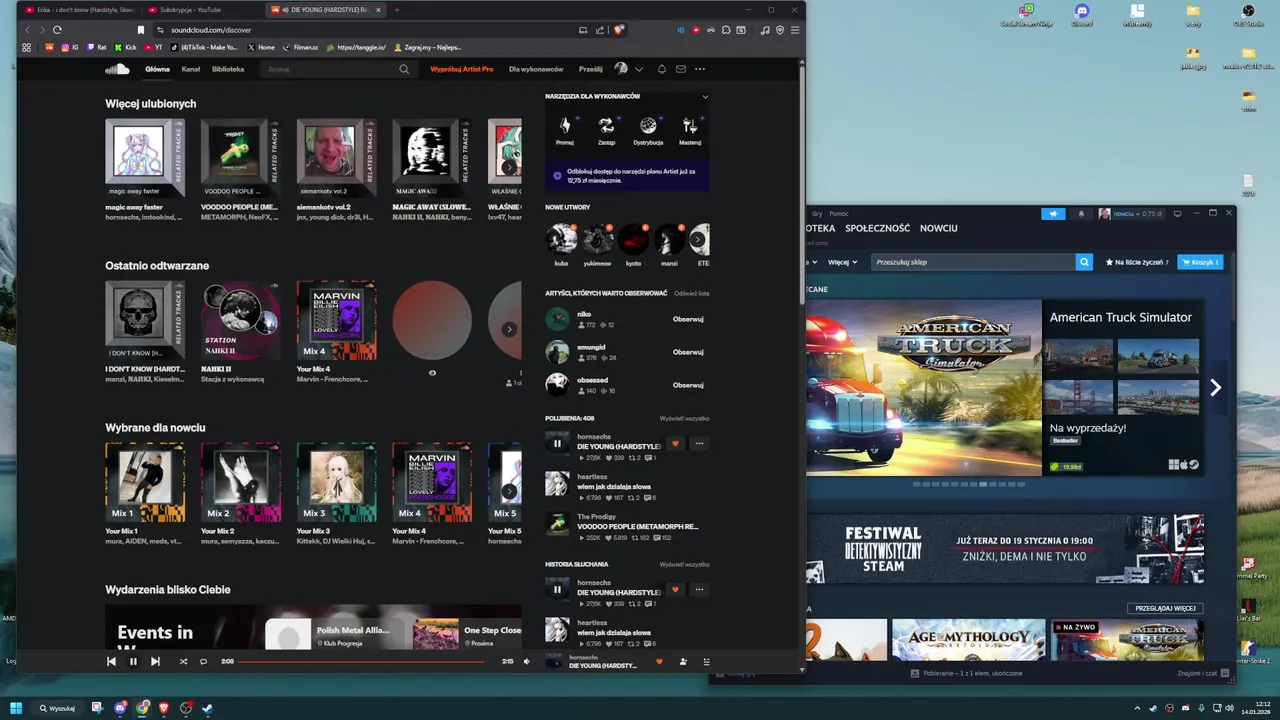Reload the page in the browser toolbar
This screenshot has height=720, width=1280.
tap(57, 30)
